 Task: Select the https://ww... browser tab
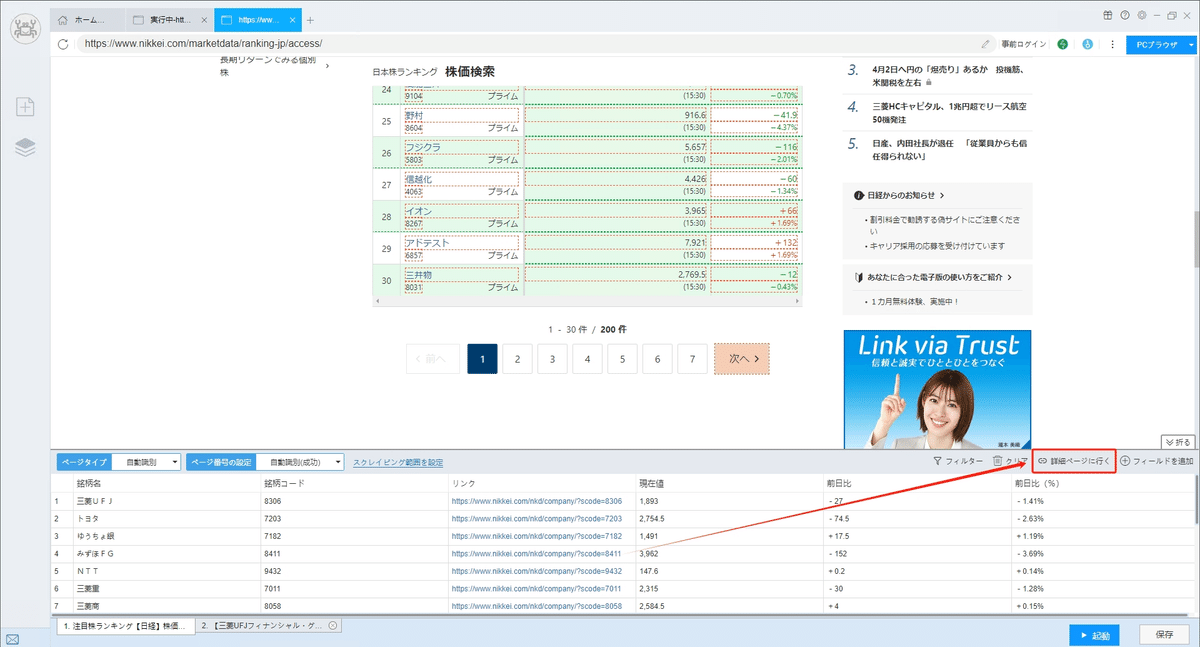256,20
